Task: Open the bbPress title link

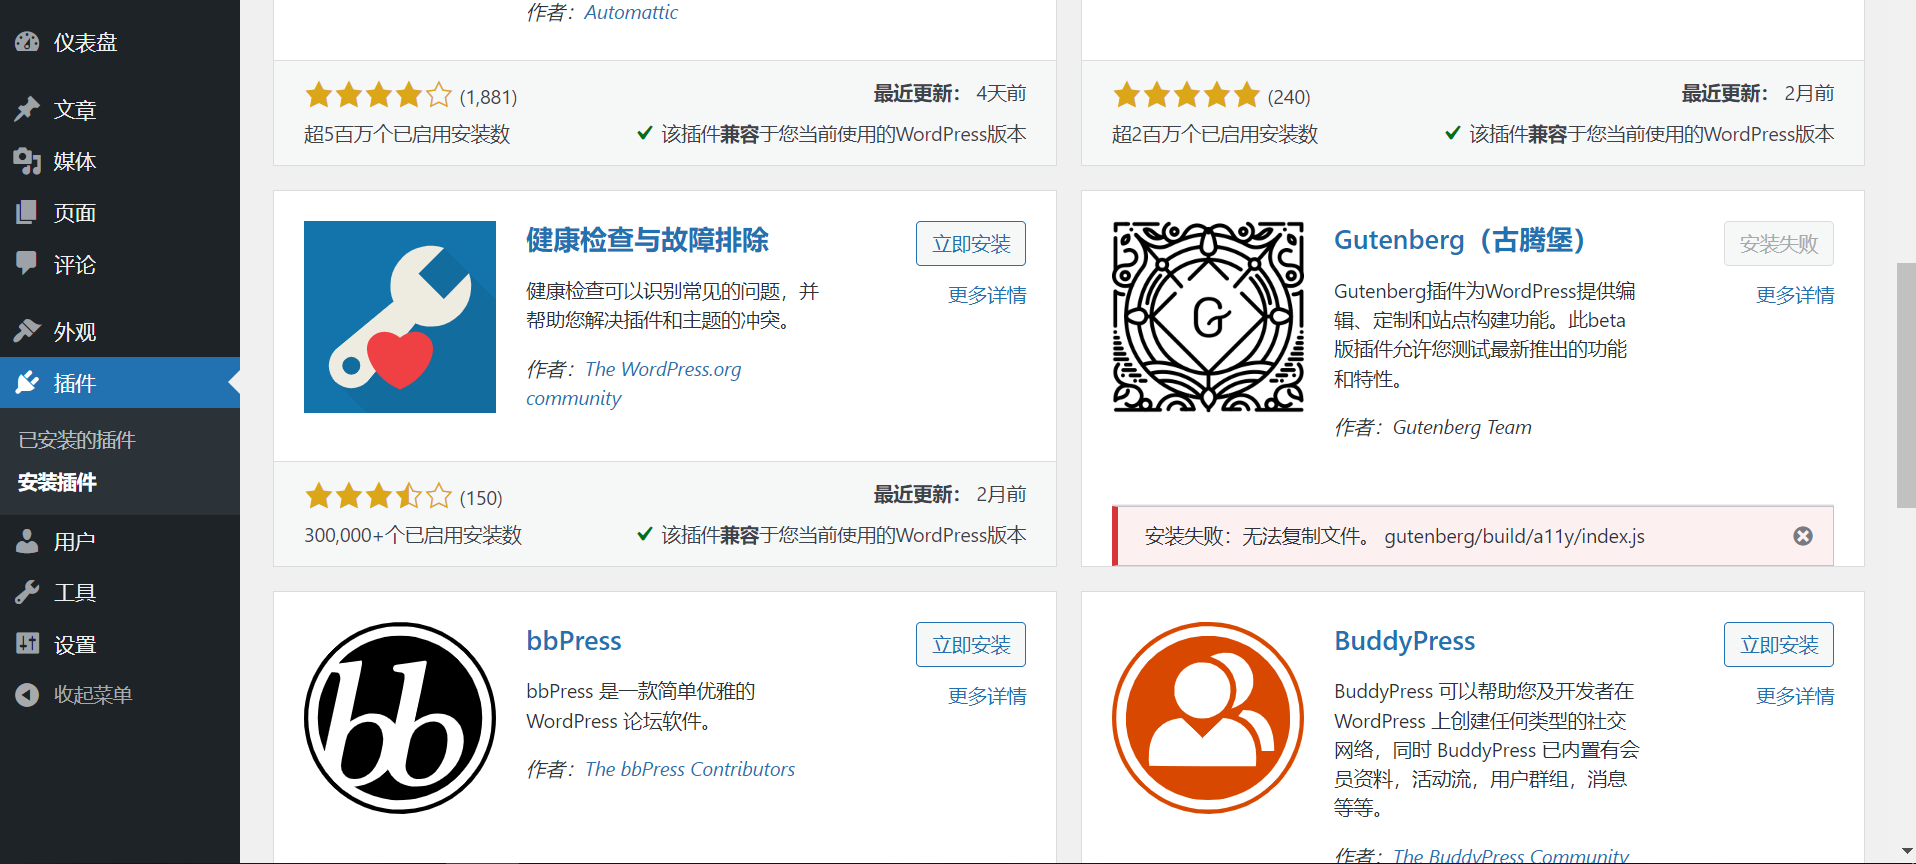Action: 574,641
